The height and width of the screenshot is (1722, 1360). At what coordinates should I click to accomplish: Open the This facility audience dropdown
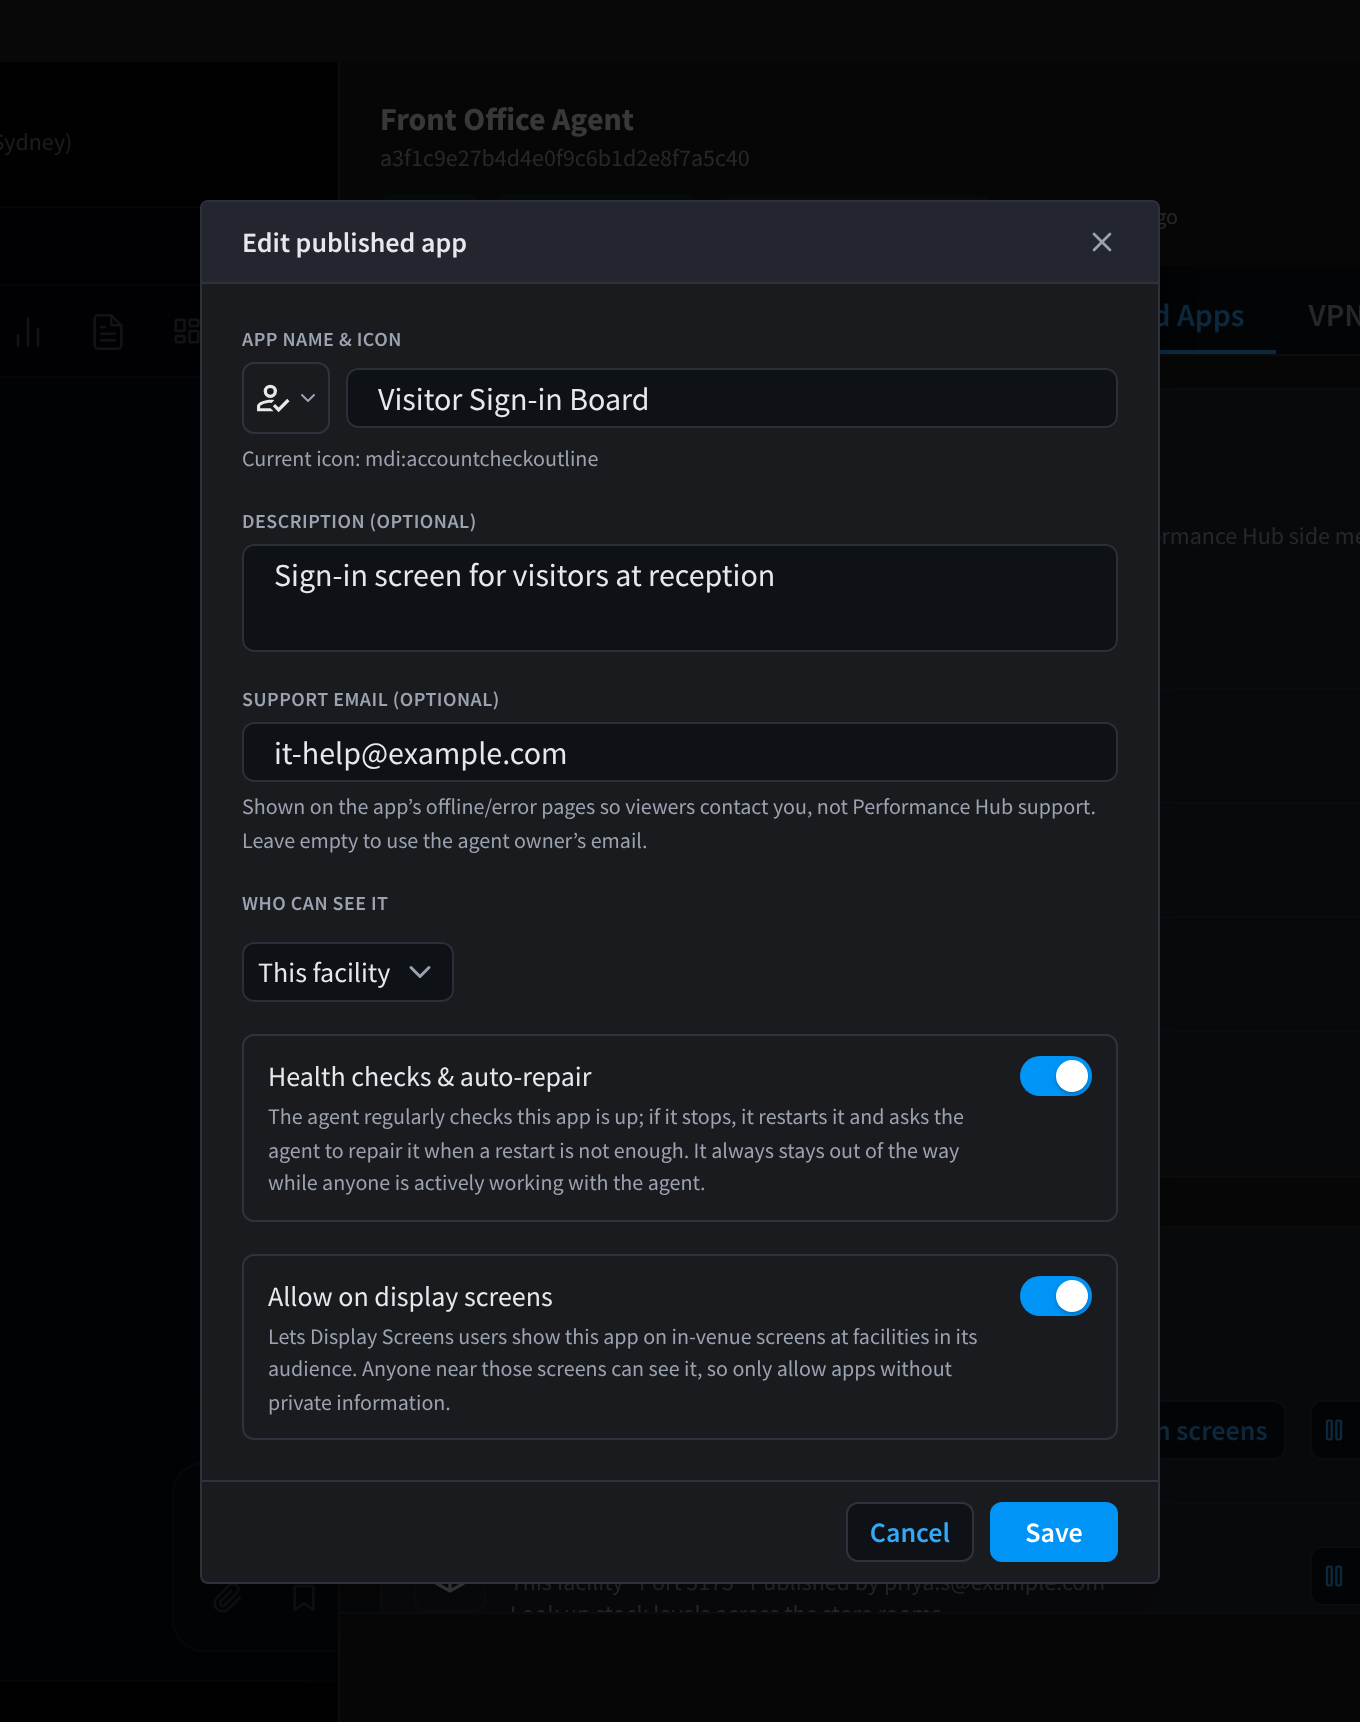(x=347, y=972)
